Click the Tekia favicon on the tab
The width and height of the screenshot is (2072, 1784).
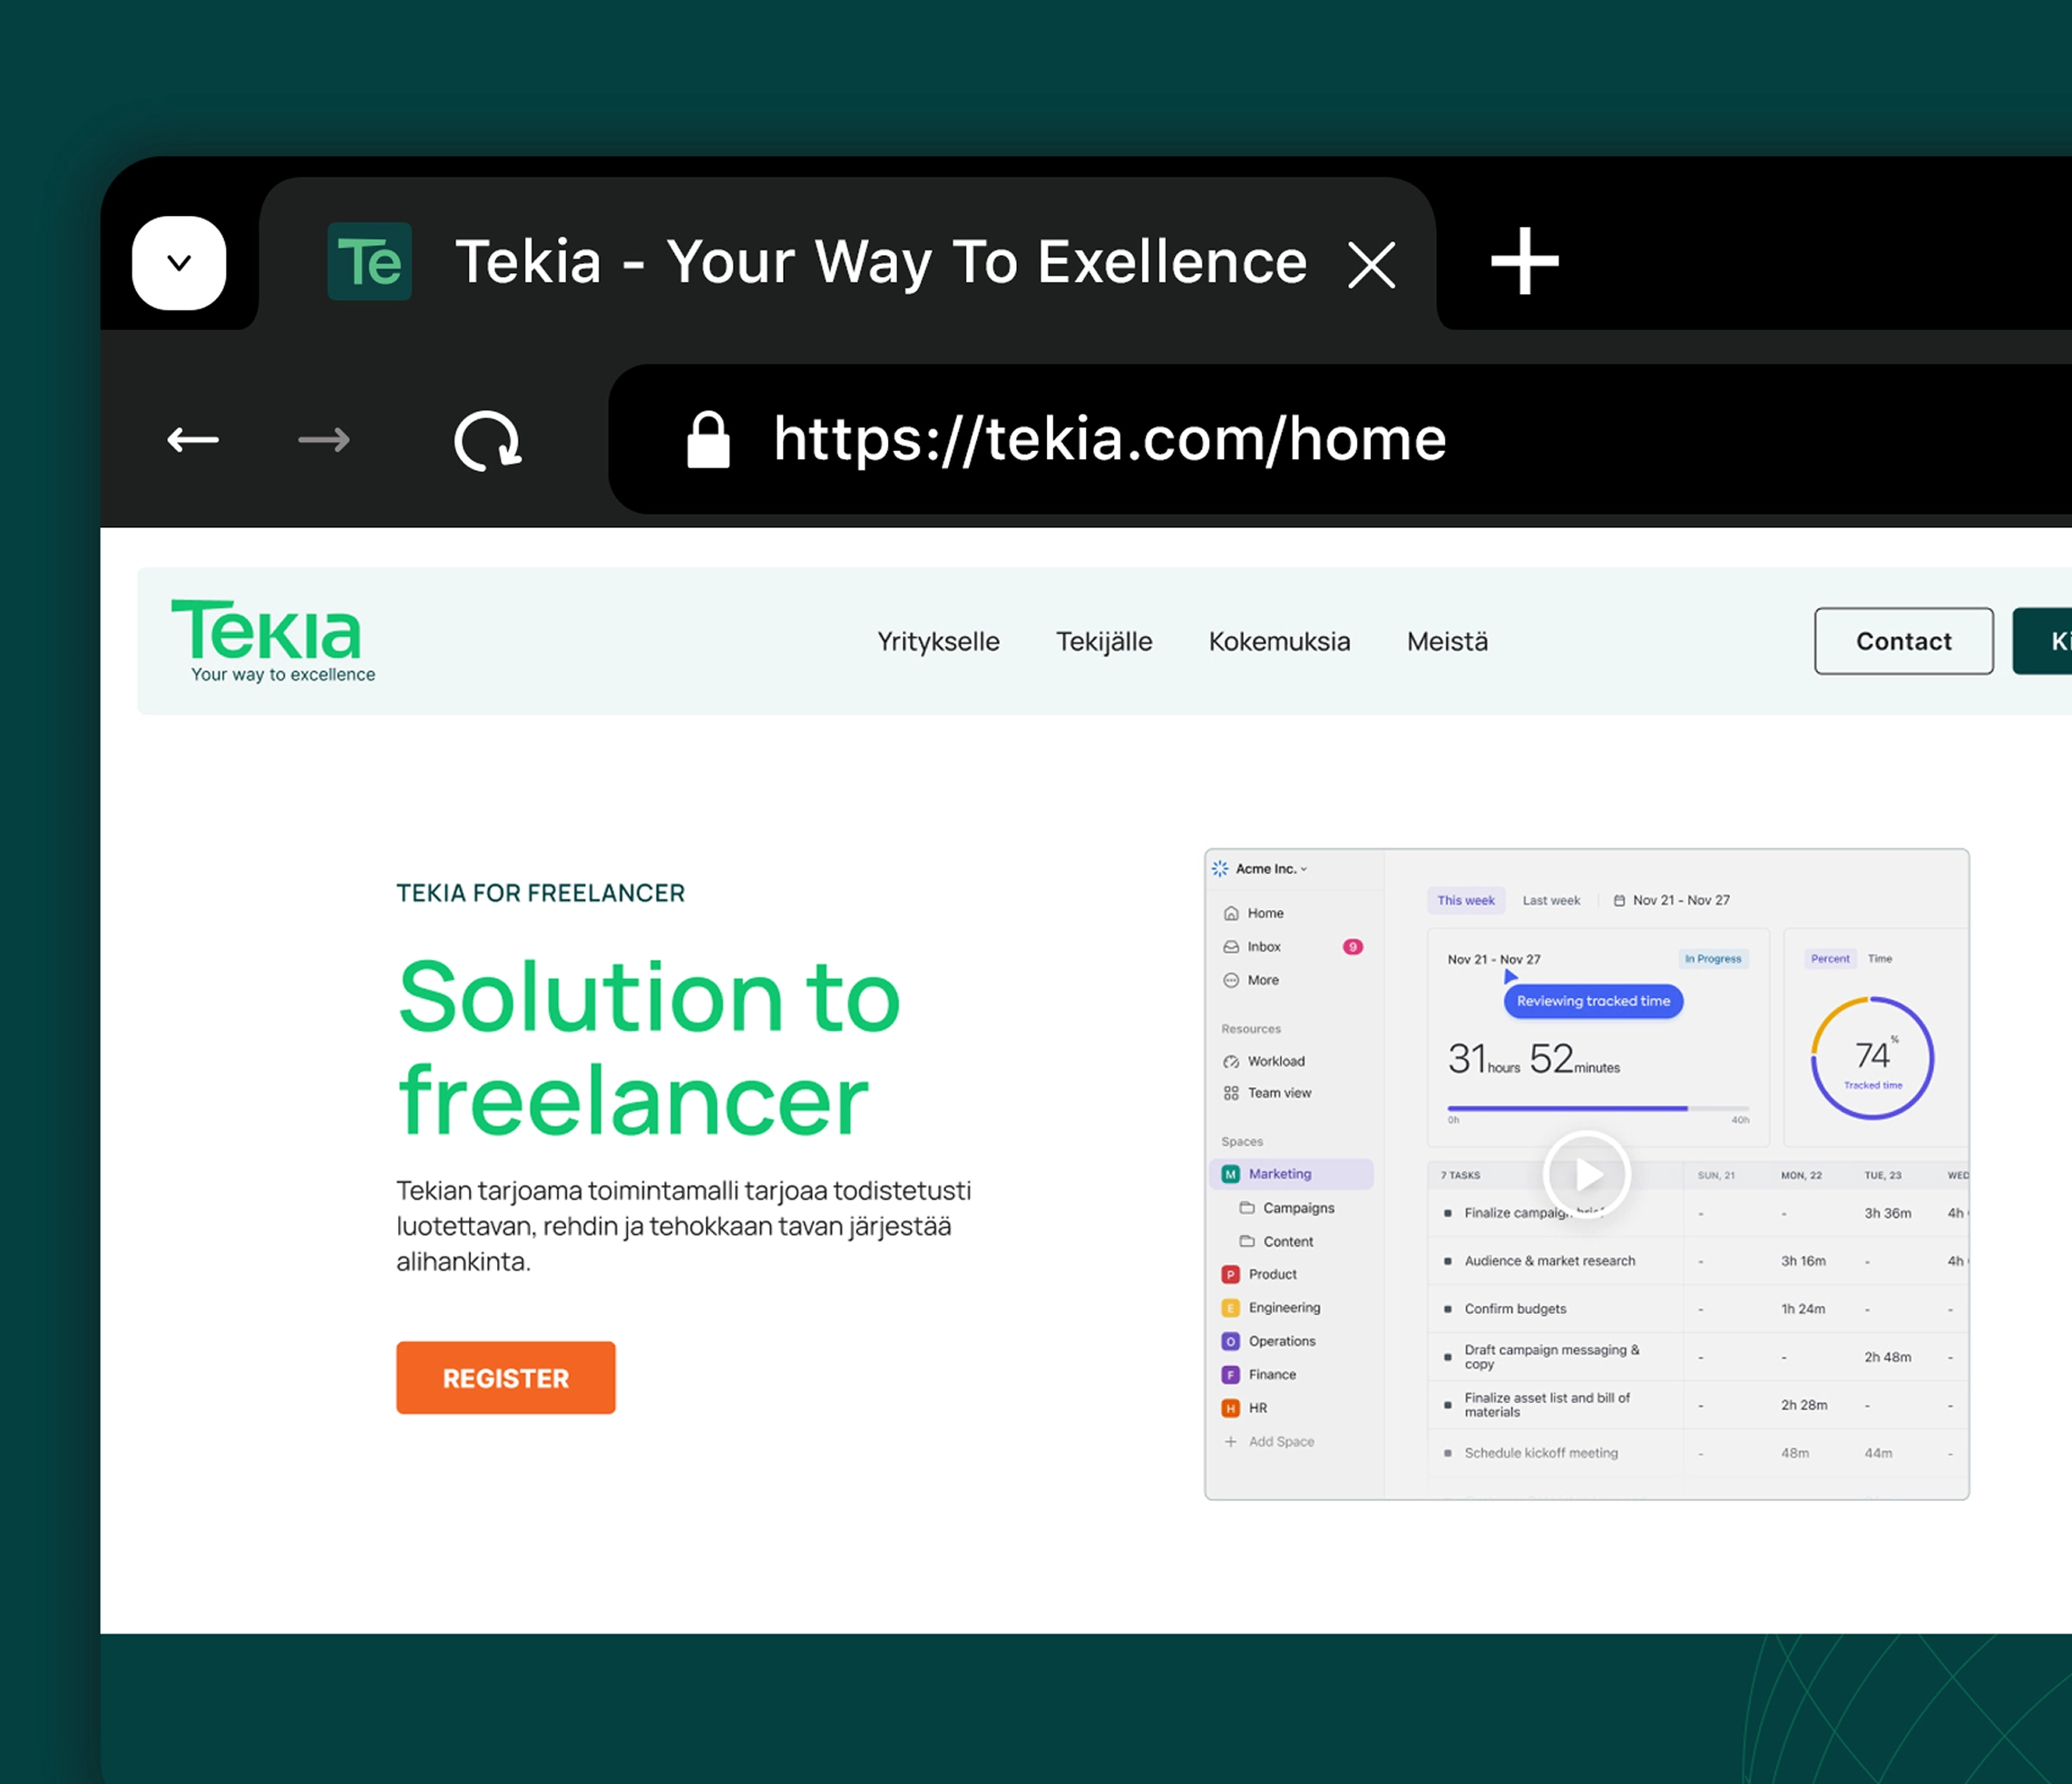click(369, 262)
